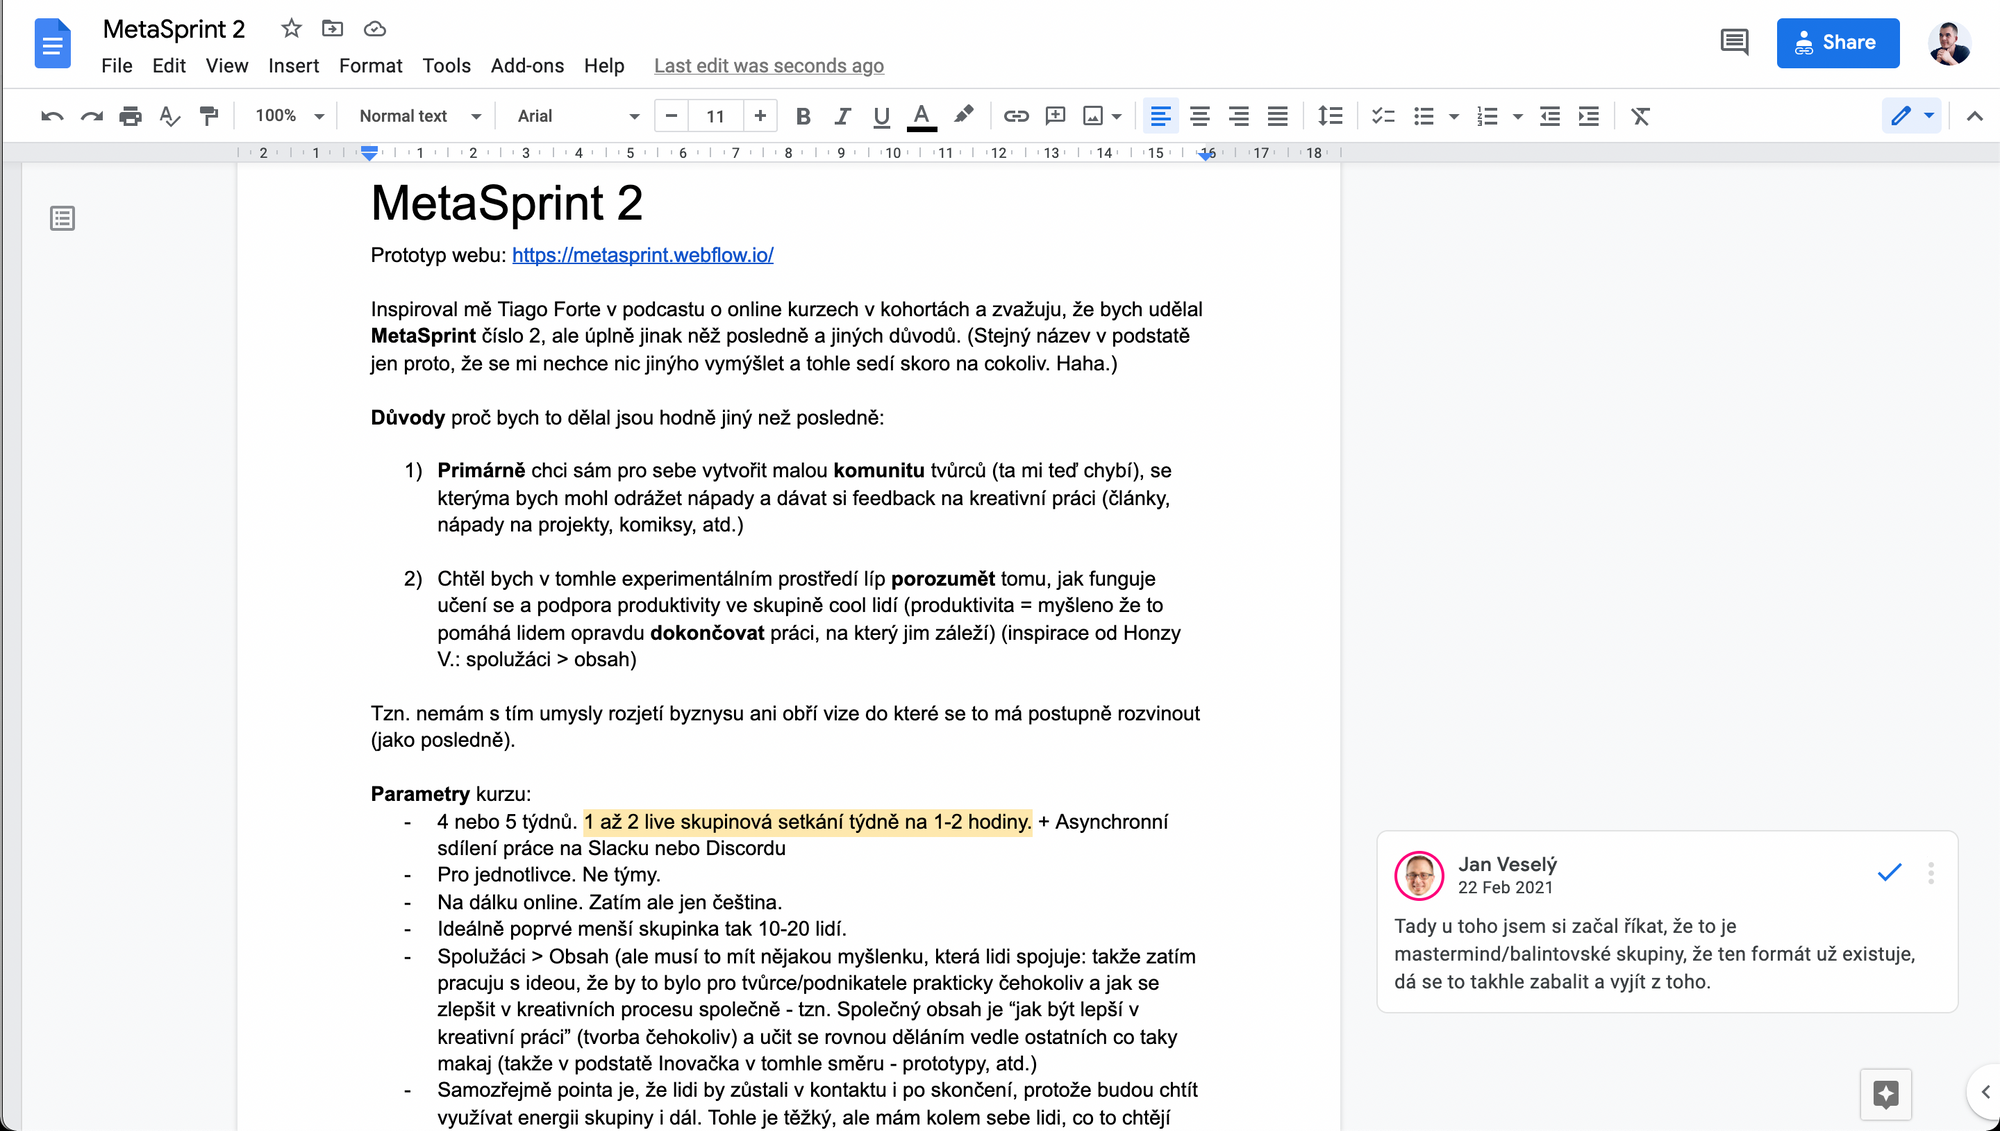Open the text color picker
The image size is (2000, 1131).
(921, 115)
